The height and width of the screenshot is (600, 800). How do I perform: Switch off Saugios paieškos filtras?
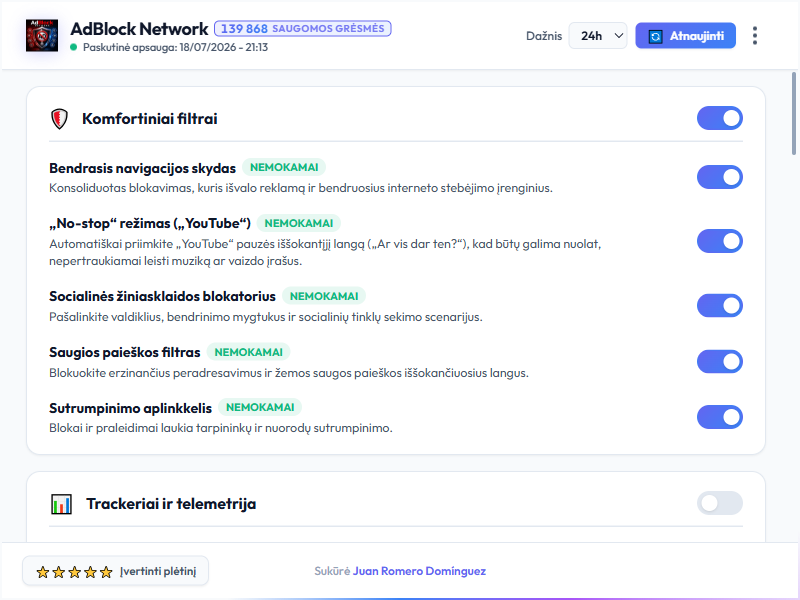point(719,362)
